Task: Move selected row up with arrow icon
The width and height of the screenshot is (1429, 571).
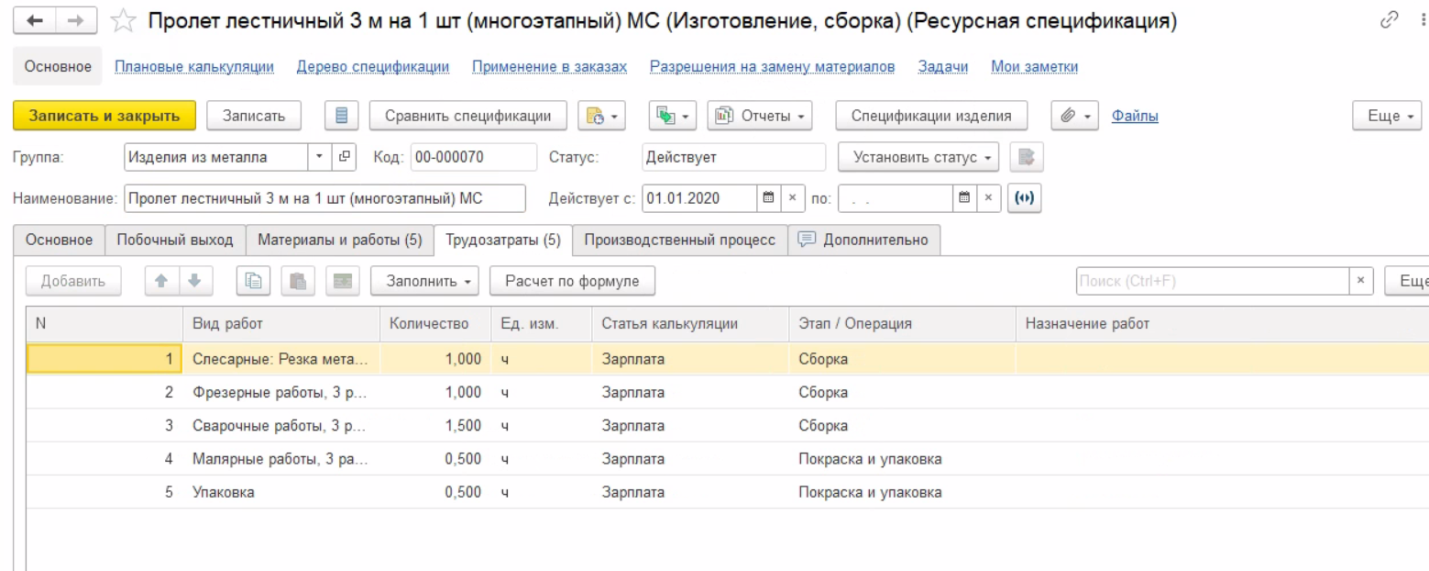Action: pos(161,281)
